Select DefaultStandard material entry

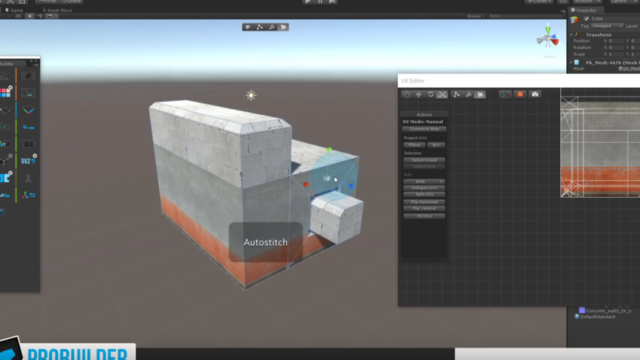tap(595, 317)
